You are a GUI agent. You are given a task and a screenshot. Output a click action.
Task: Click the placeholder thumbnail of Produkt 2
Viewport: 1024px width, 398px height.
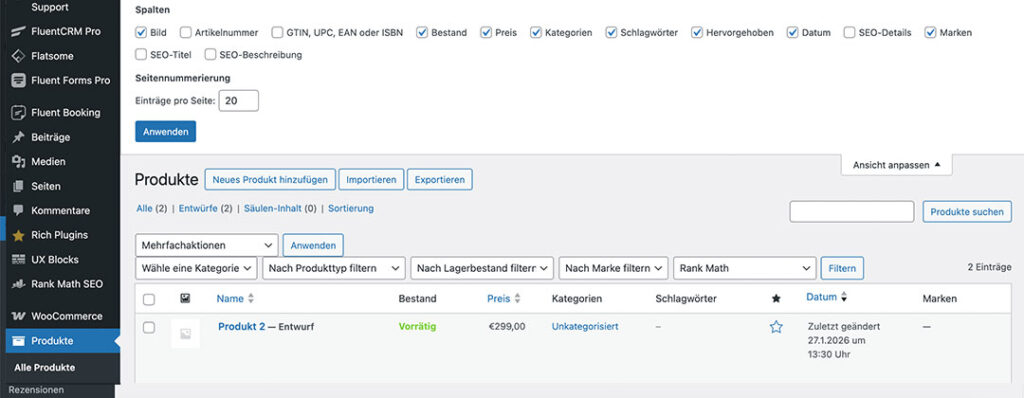click(185, 333)
